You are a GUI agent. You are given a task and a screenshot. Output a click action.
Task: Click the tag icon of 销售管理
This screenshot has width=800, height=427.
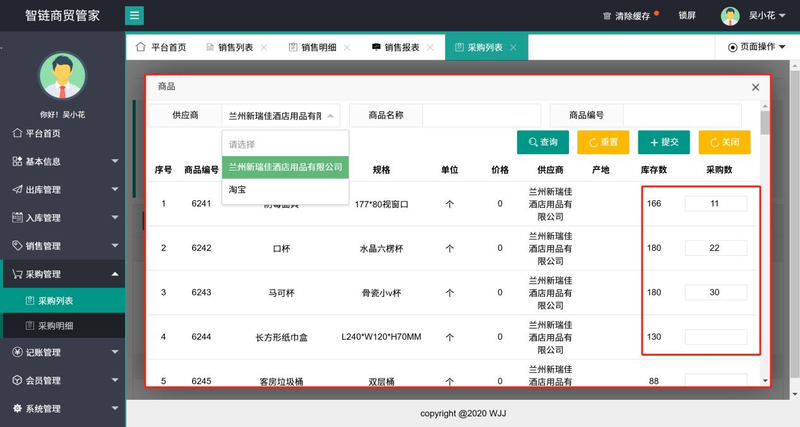(17, 245)
